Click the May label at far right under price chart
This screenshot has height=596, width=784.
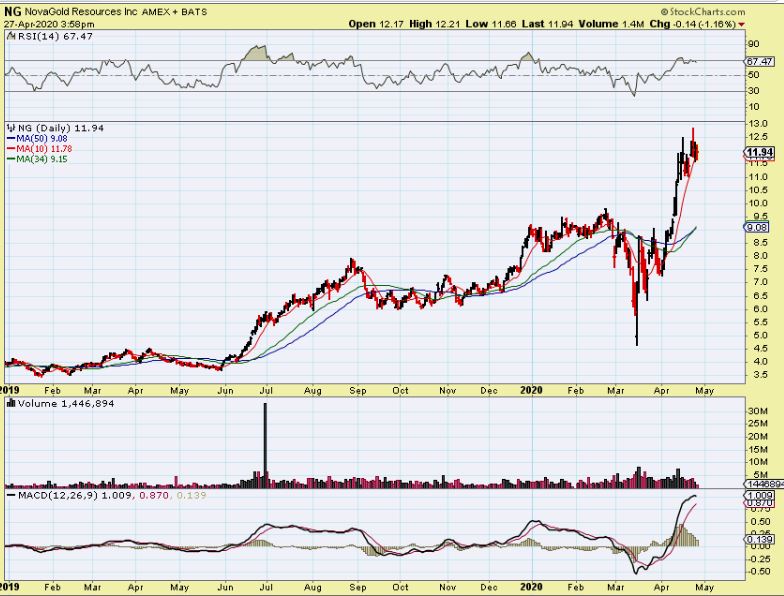(x=704, y=390)
